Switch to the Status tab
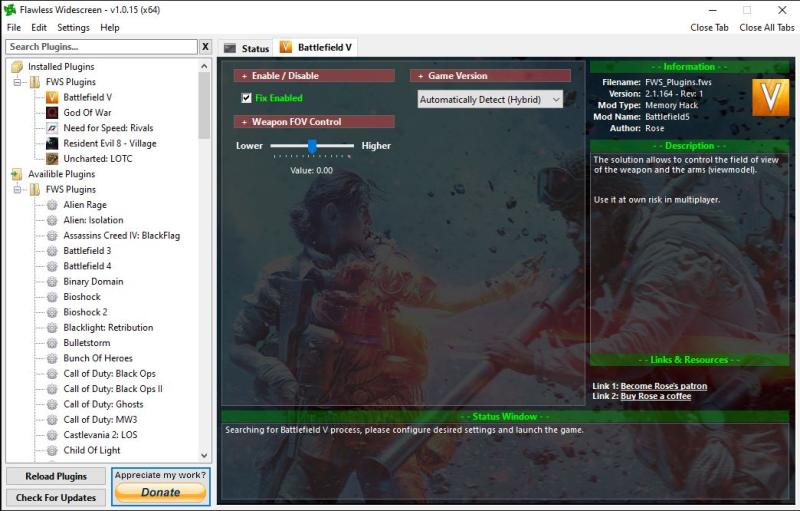Image resolution: width=800 pixels, height=511 pixels. (247, 48)
